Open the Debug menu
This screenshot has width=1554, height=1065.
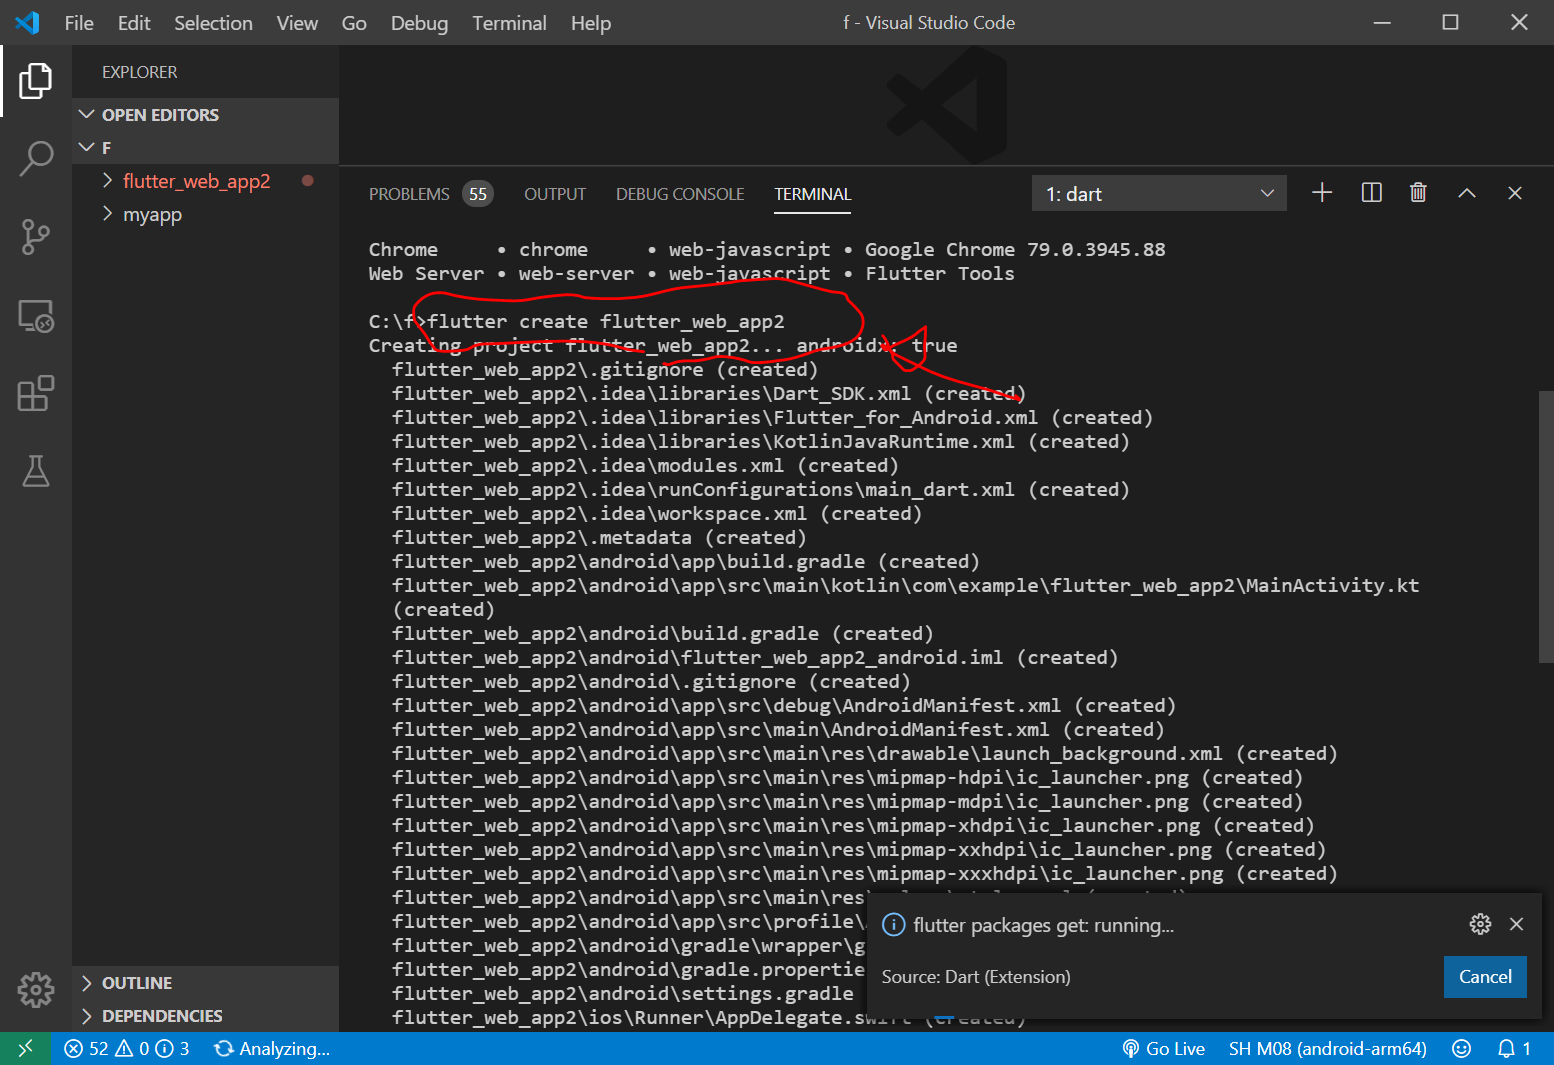pos(419,23)
